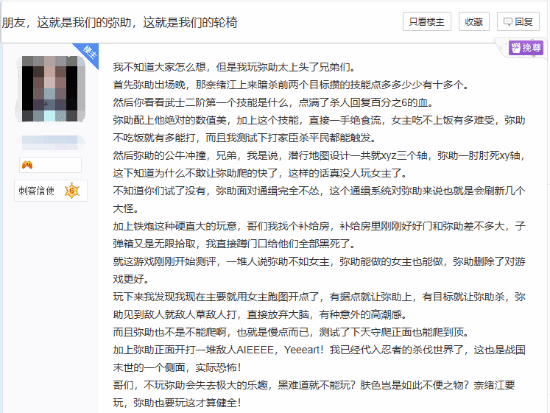Click the thread title 朋友，这就是我们的弥助
This screenshot has width=550, height=413.
tap(120, 22)
